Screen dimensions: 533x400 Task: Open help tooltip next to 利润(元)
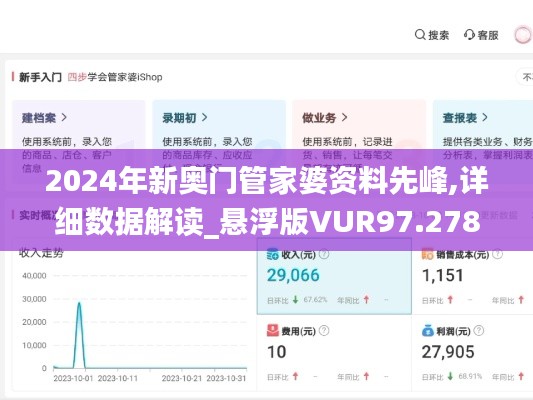(479, 331)
